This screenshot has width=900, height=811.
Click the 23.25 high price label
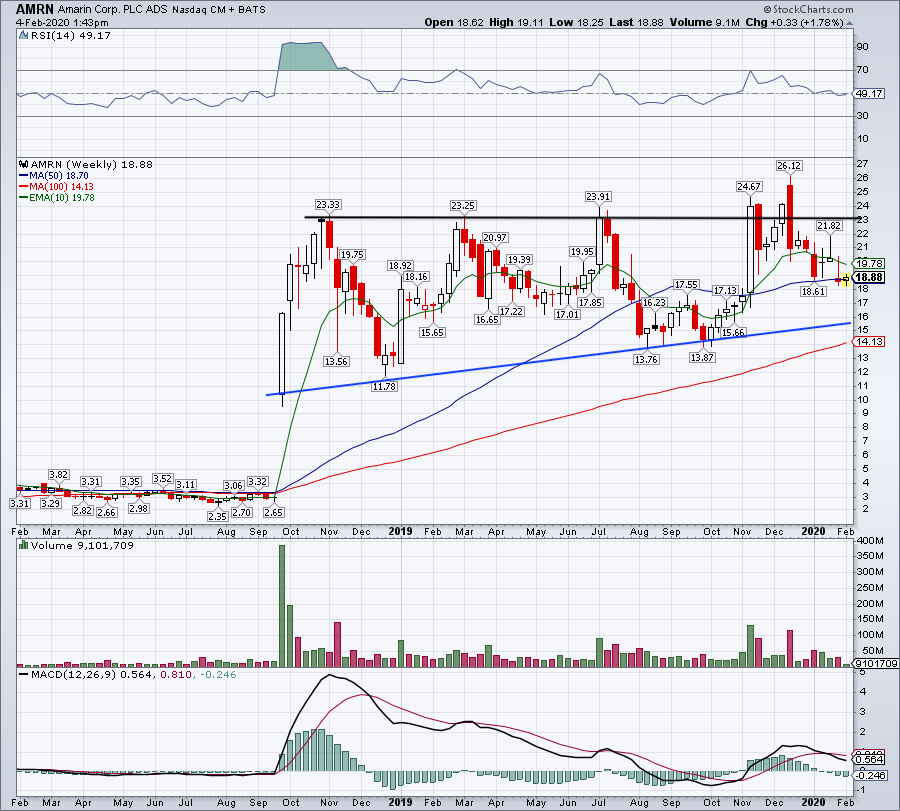pos(463,205)
